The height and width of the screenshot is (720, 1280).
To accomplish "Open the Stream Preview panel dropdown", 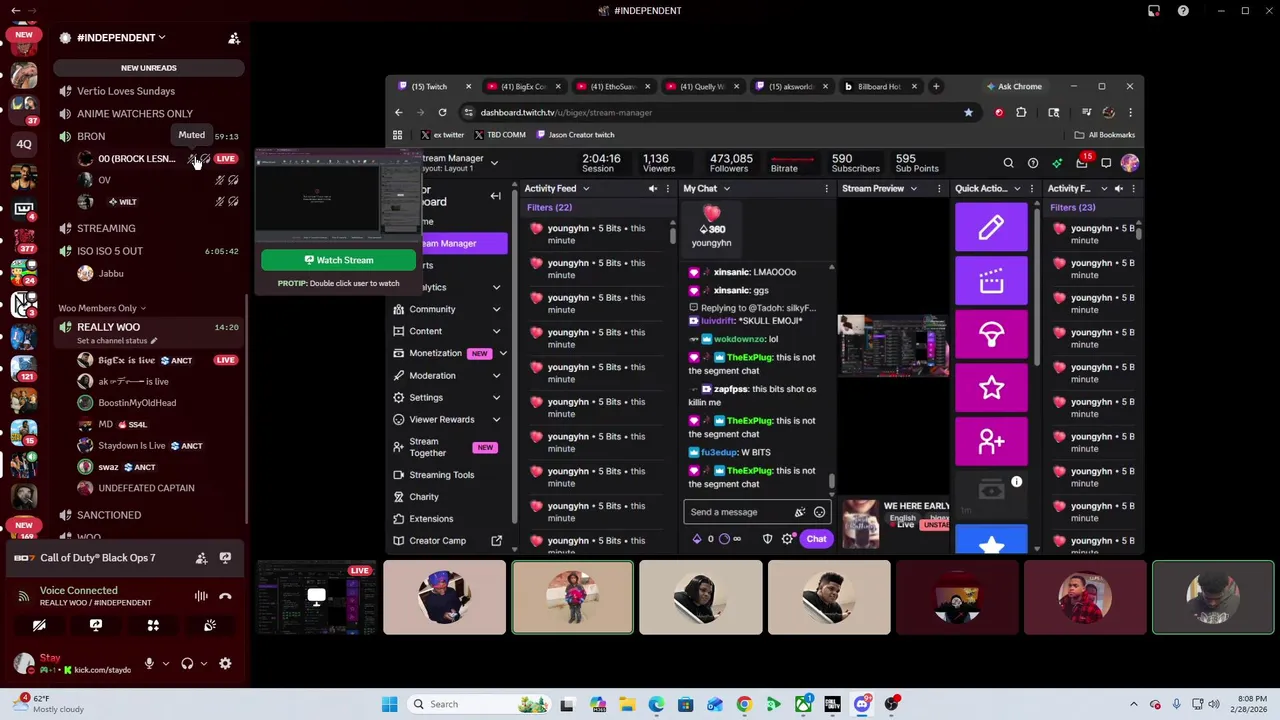I will pyautogui.click(x=913, y=188).
